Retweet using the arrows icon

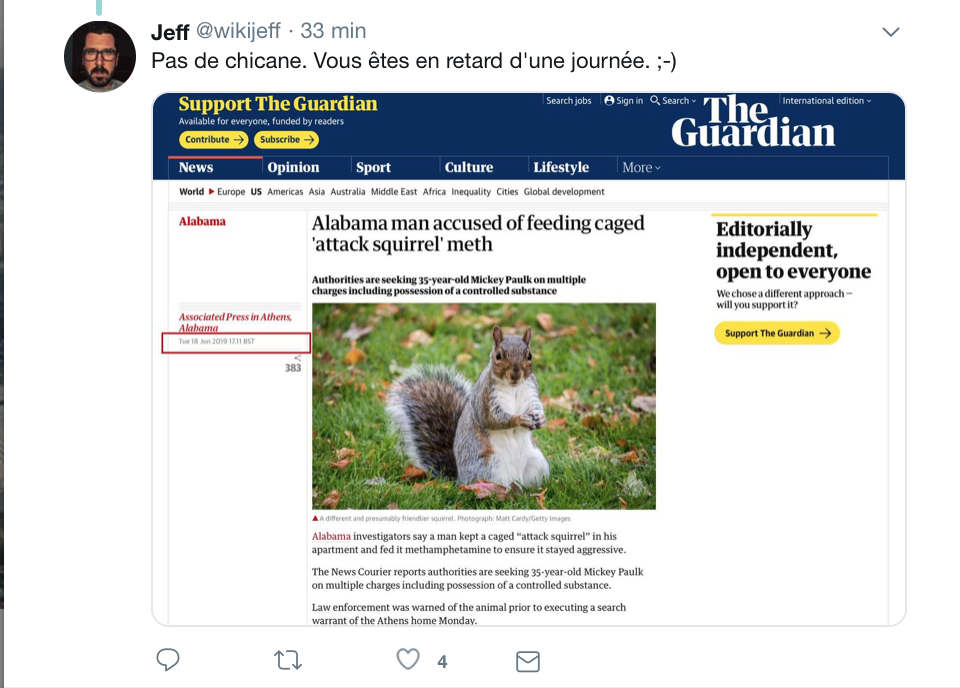288,660
